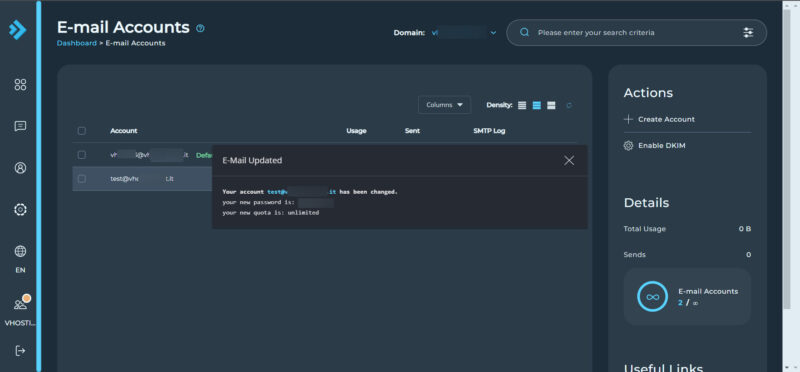Sort by the Account column header
The width and height of the screenshot is (800, 372).
[x=123, y=131]
